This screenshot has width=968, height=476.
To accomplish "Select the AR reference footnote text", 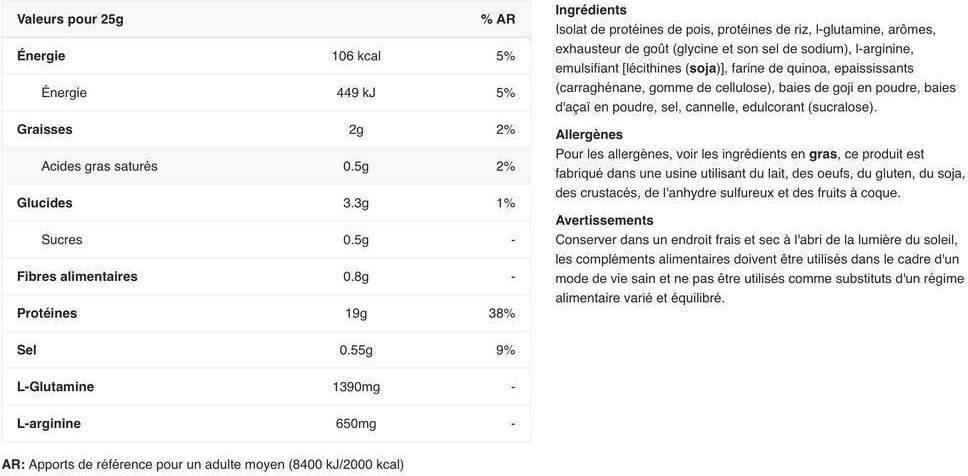I will (202, 464).
